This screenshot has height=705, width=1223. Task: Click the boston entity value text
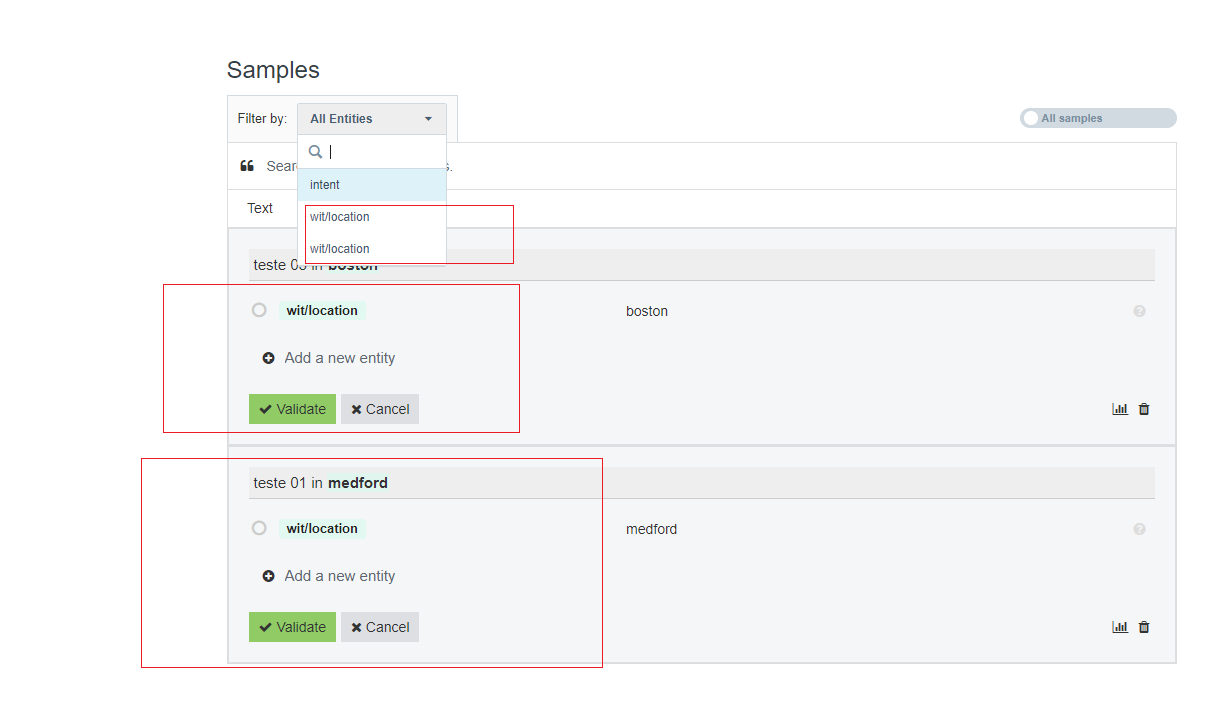tap(647, 311)
